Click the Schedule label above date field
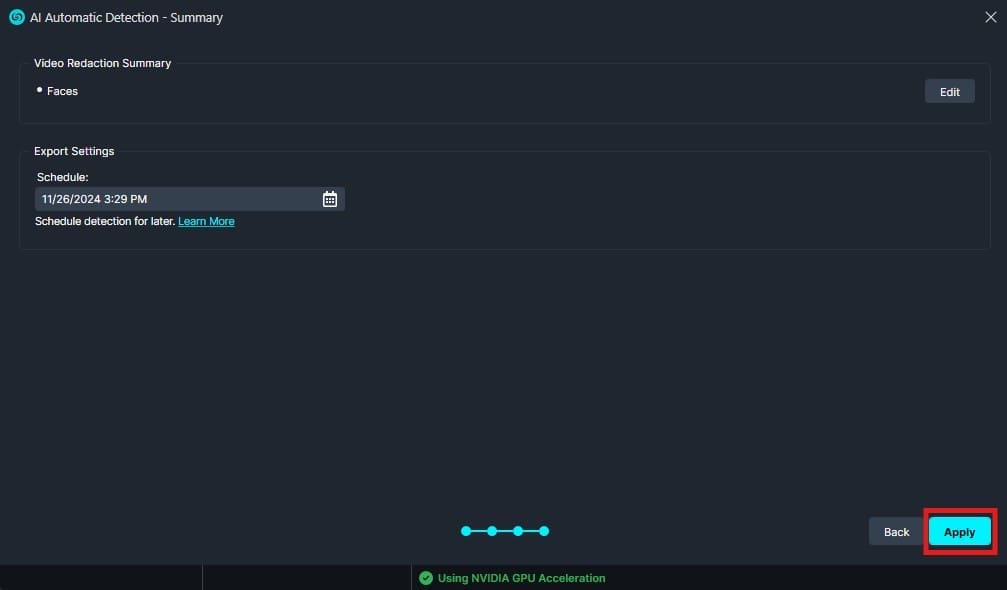 (x=62, y=177)
